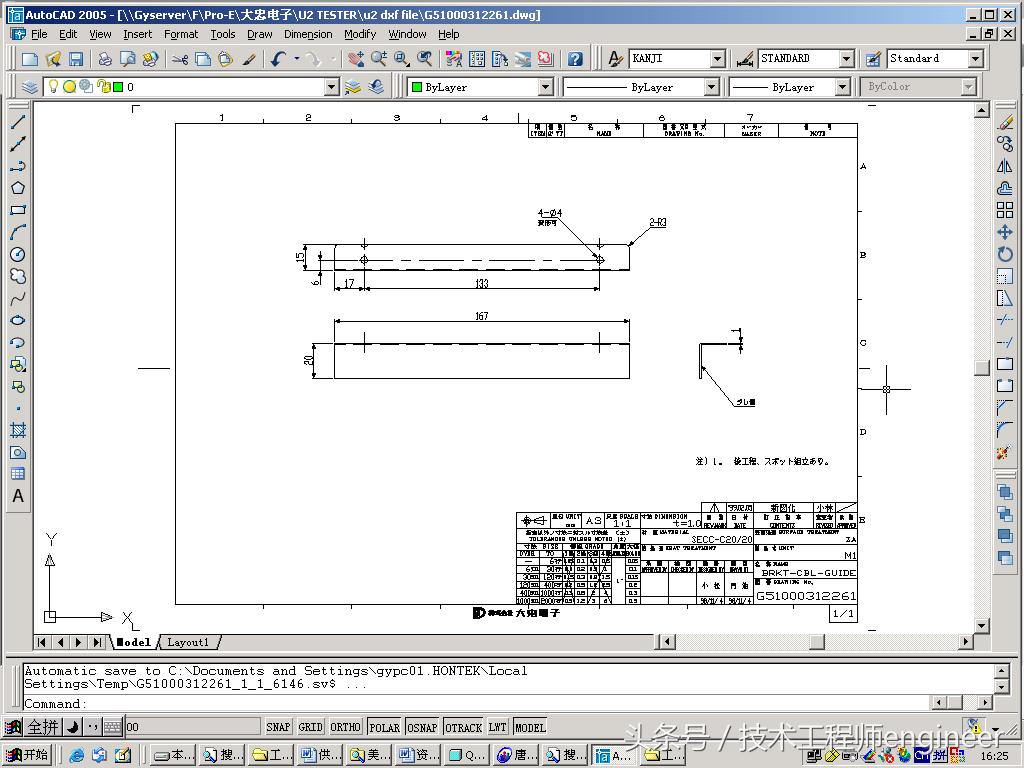Viewport: 1024px width, 768px height.
Task: Select the Rotate tool
Action: pyautogui.click(x=1005, y=254)
